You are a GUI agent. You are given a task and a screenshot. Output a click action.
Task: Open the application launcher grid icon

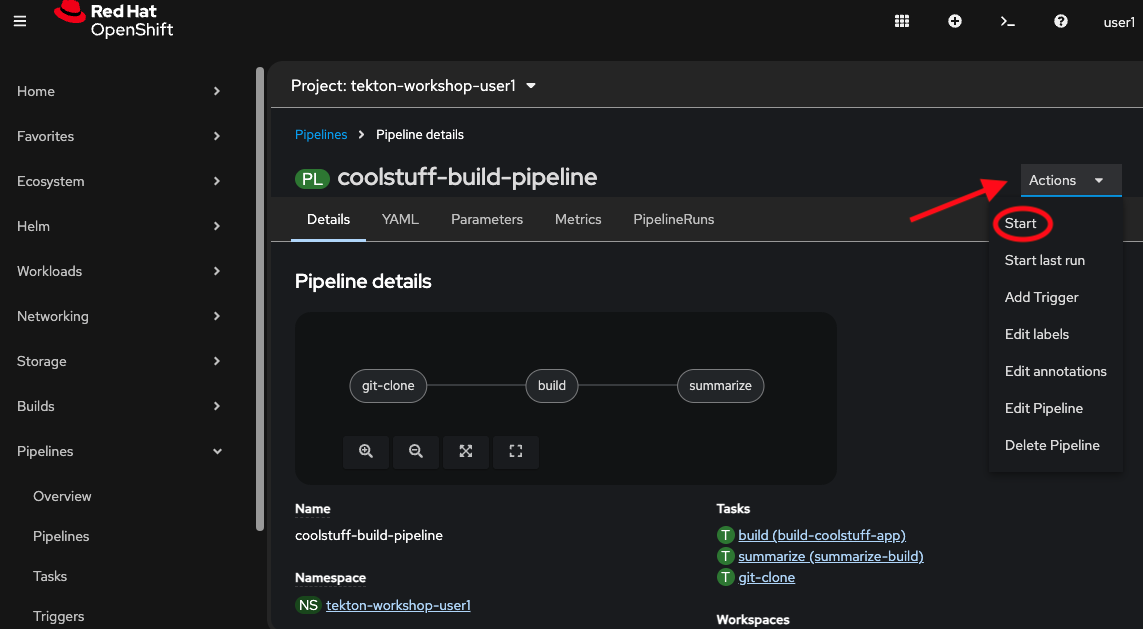point(901,21)
